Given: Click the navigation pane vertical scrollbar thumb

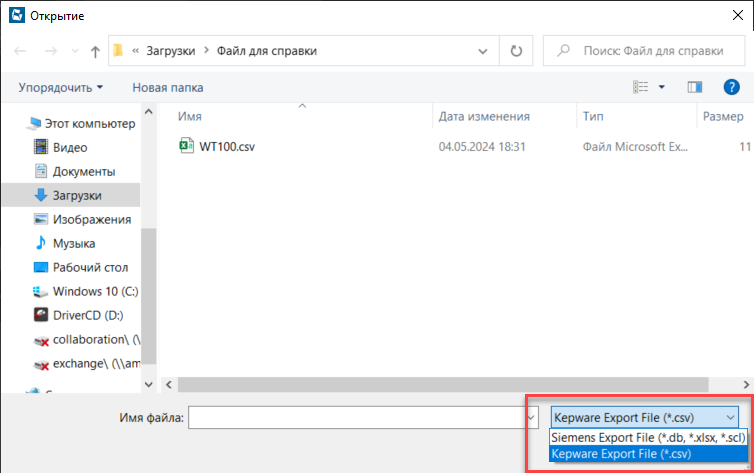Looking at the screenshot, I should 149,296.
